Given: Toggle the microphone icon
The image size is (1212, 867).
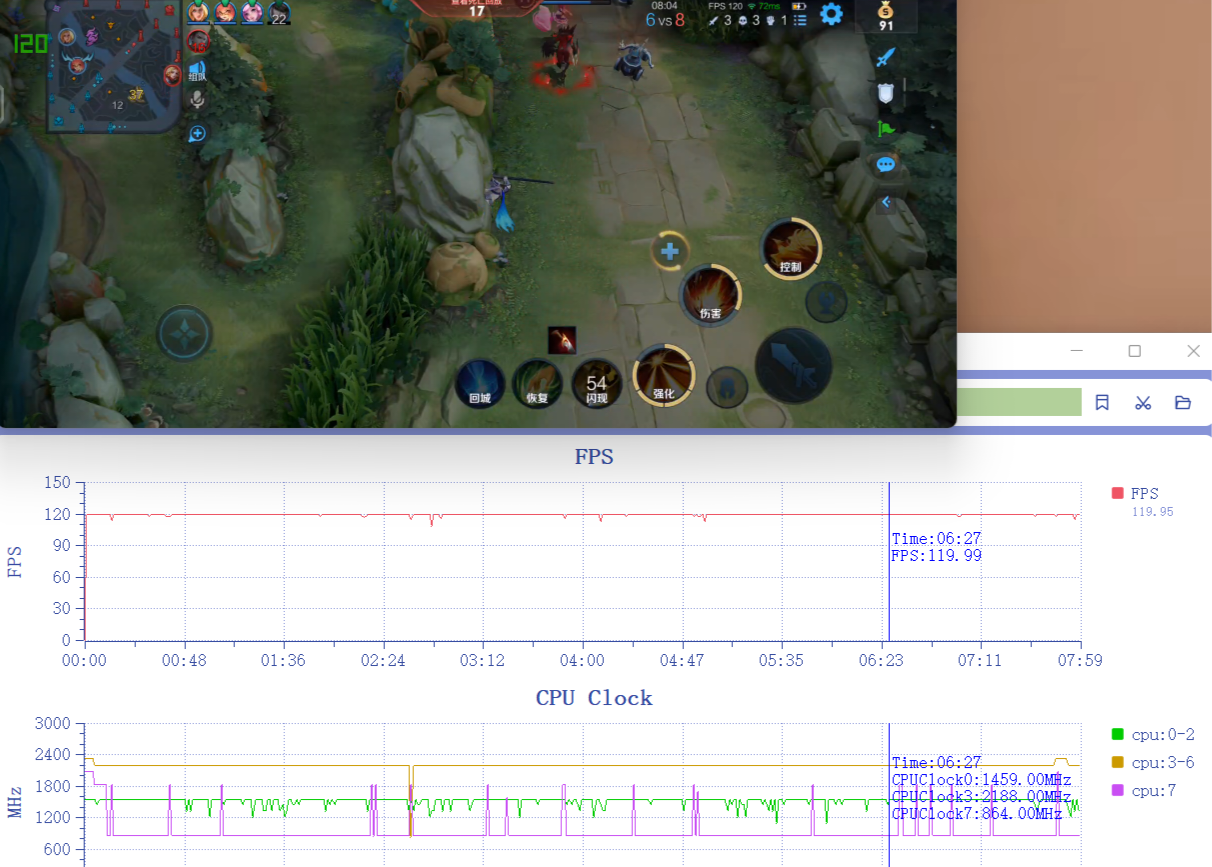Looking at the screenshot, I should click(198, 99).
